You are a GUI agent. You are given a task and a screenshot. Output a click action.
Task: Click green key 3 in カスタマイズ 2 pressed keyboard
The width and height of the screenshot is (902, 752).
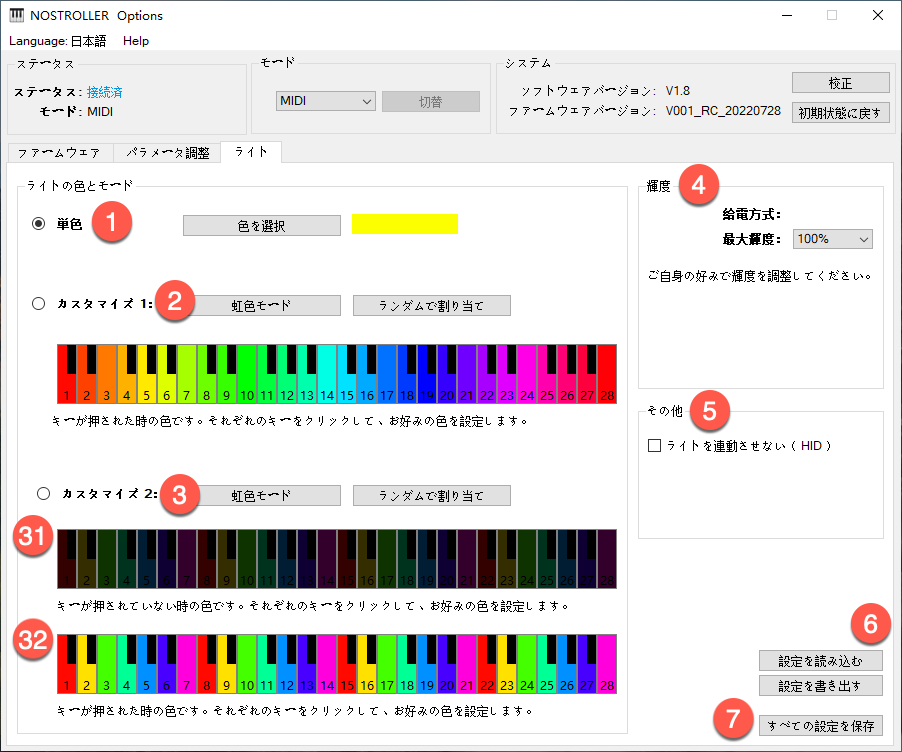click(106, 664)
